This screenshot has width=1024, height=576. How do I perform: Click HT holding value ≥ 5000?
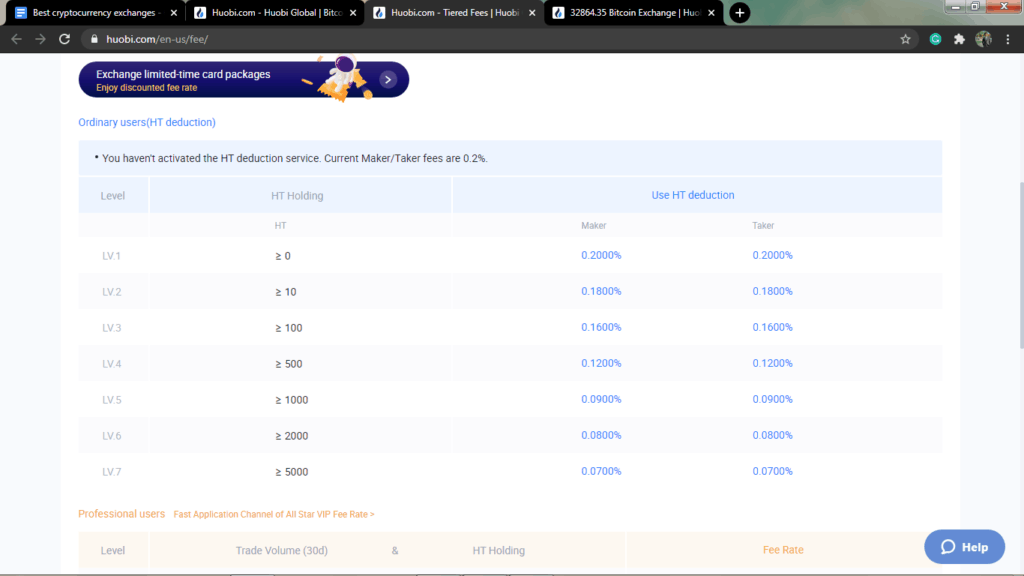[291, 472]
